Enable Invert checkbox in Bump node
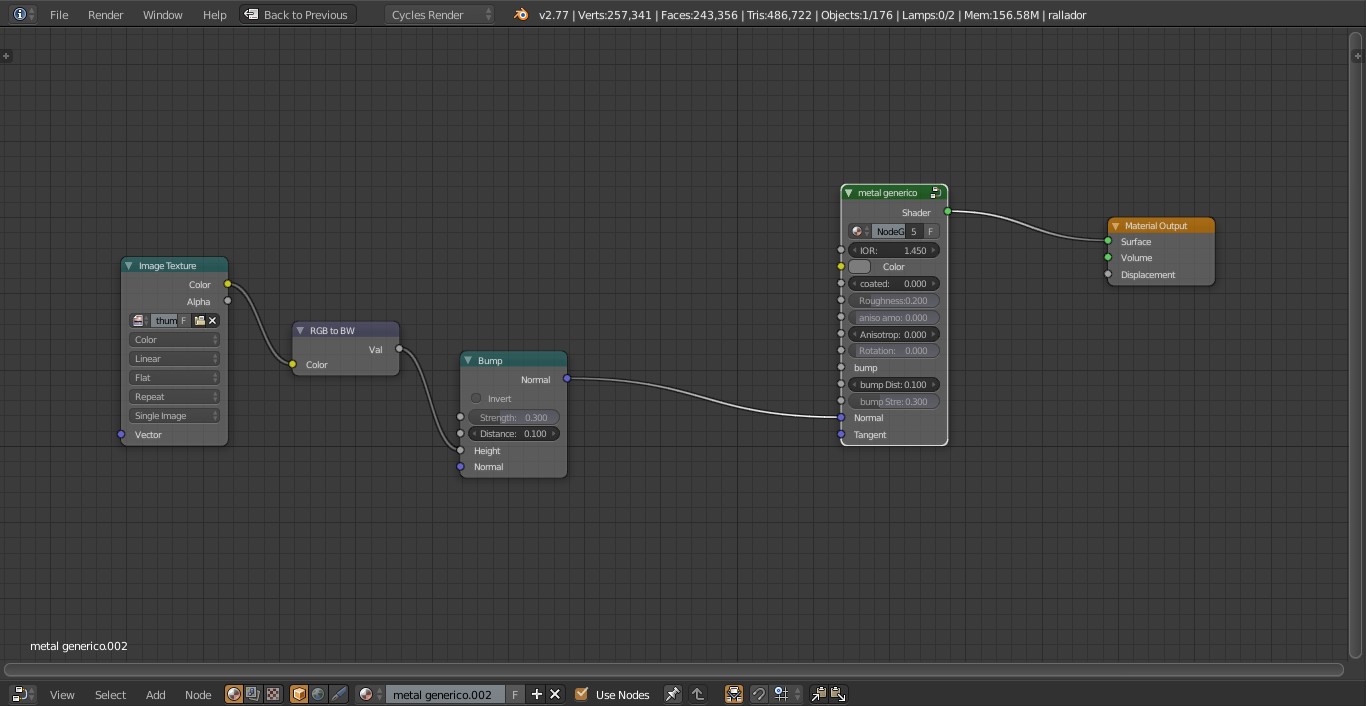The width and height of the screenshot is (1366, 706). click(x=476, y=398)
